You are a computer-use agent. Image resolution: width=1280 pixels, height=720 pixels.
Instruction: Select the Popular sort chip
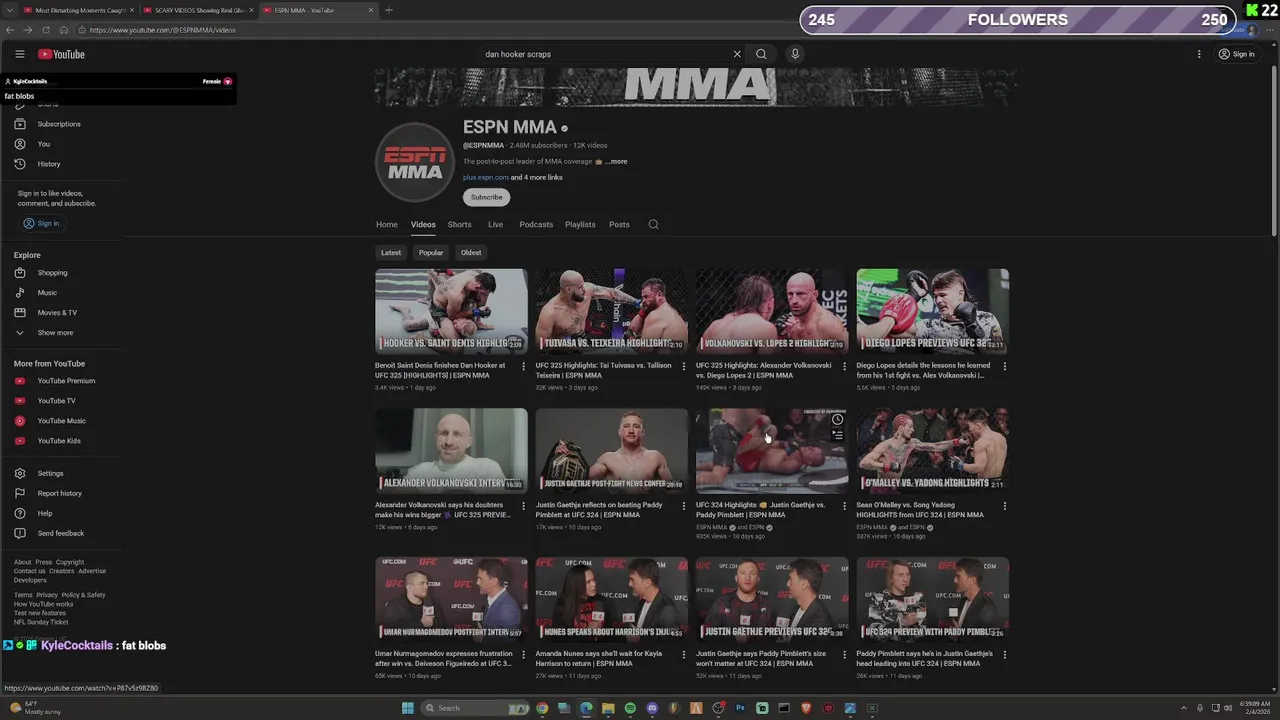(x=431, y=252)
